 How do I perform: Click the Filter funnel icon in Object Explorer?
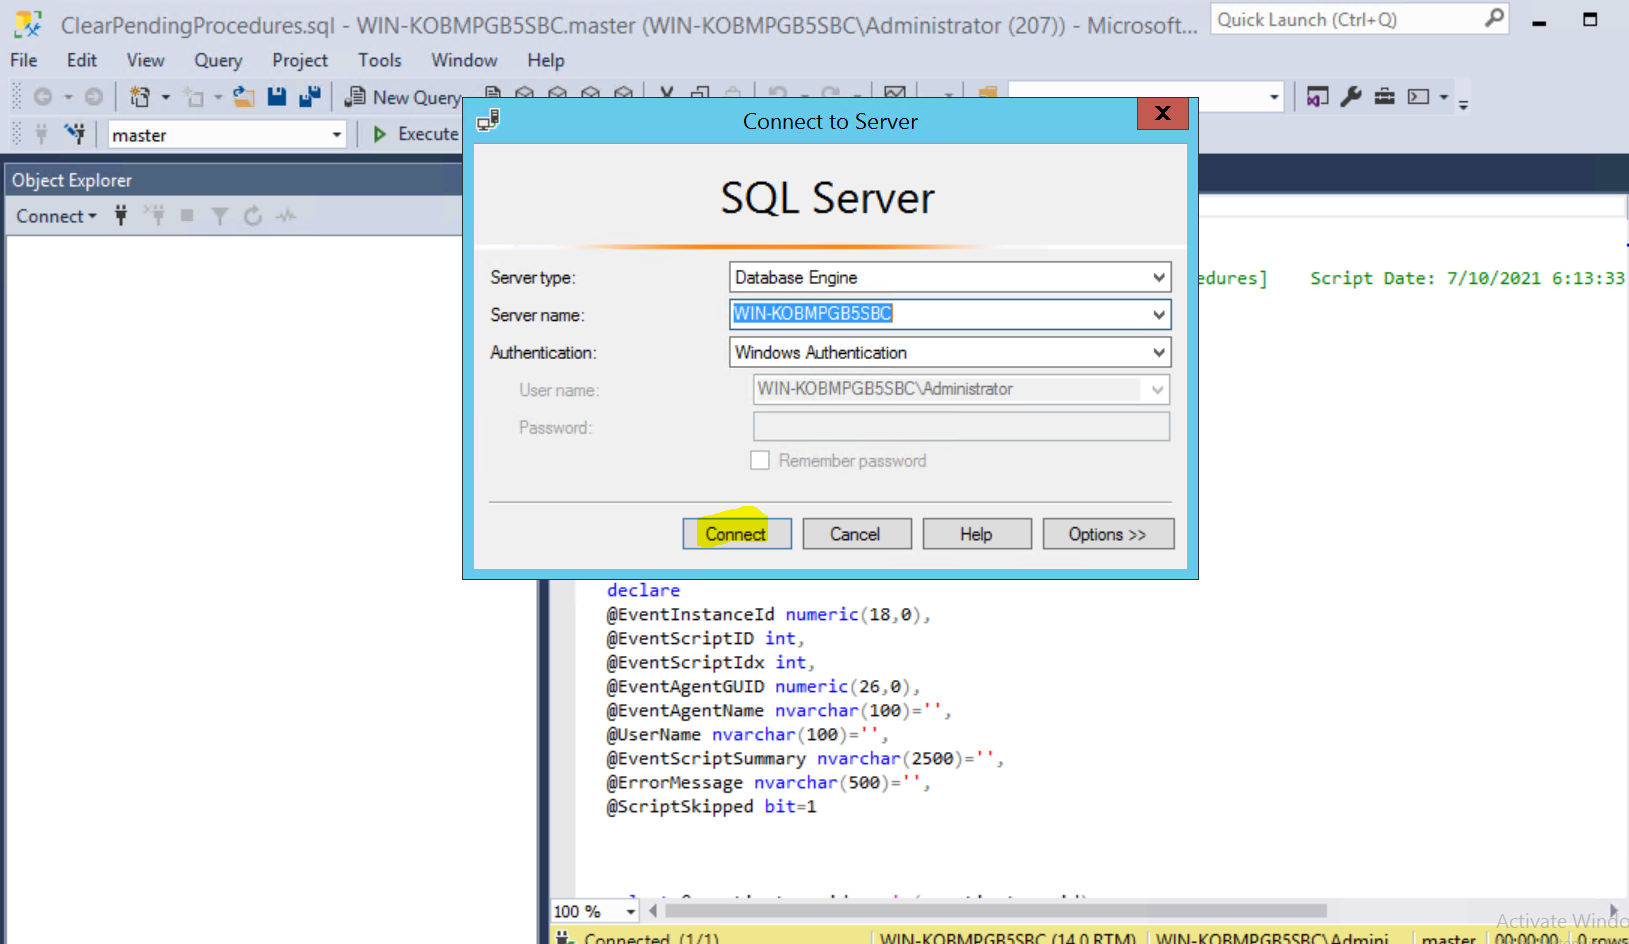(220, 216)
